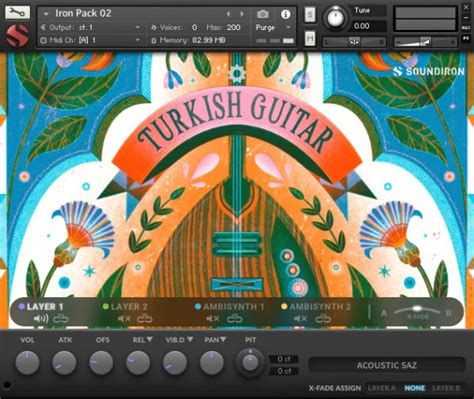Toggle Ambisynth 1 link icon
Viewport: 474px width, 399px height.
(235, 319)
